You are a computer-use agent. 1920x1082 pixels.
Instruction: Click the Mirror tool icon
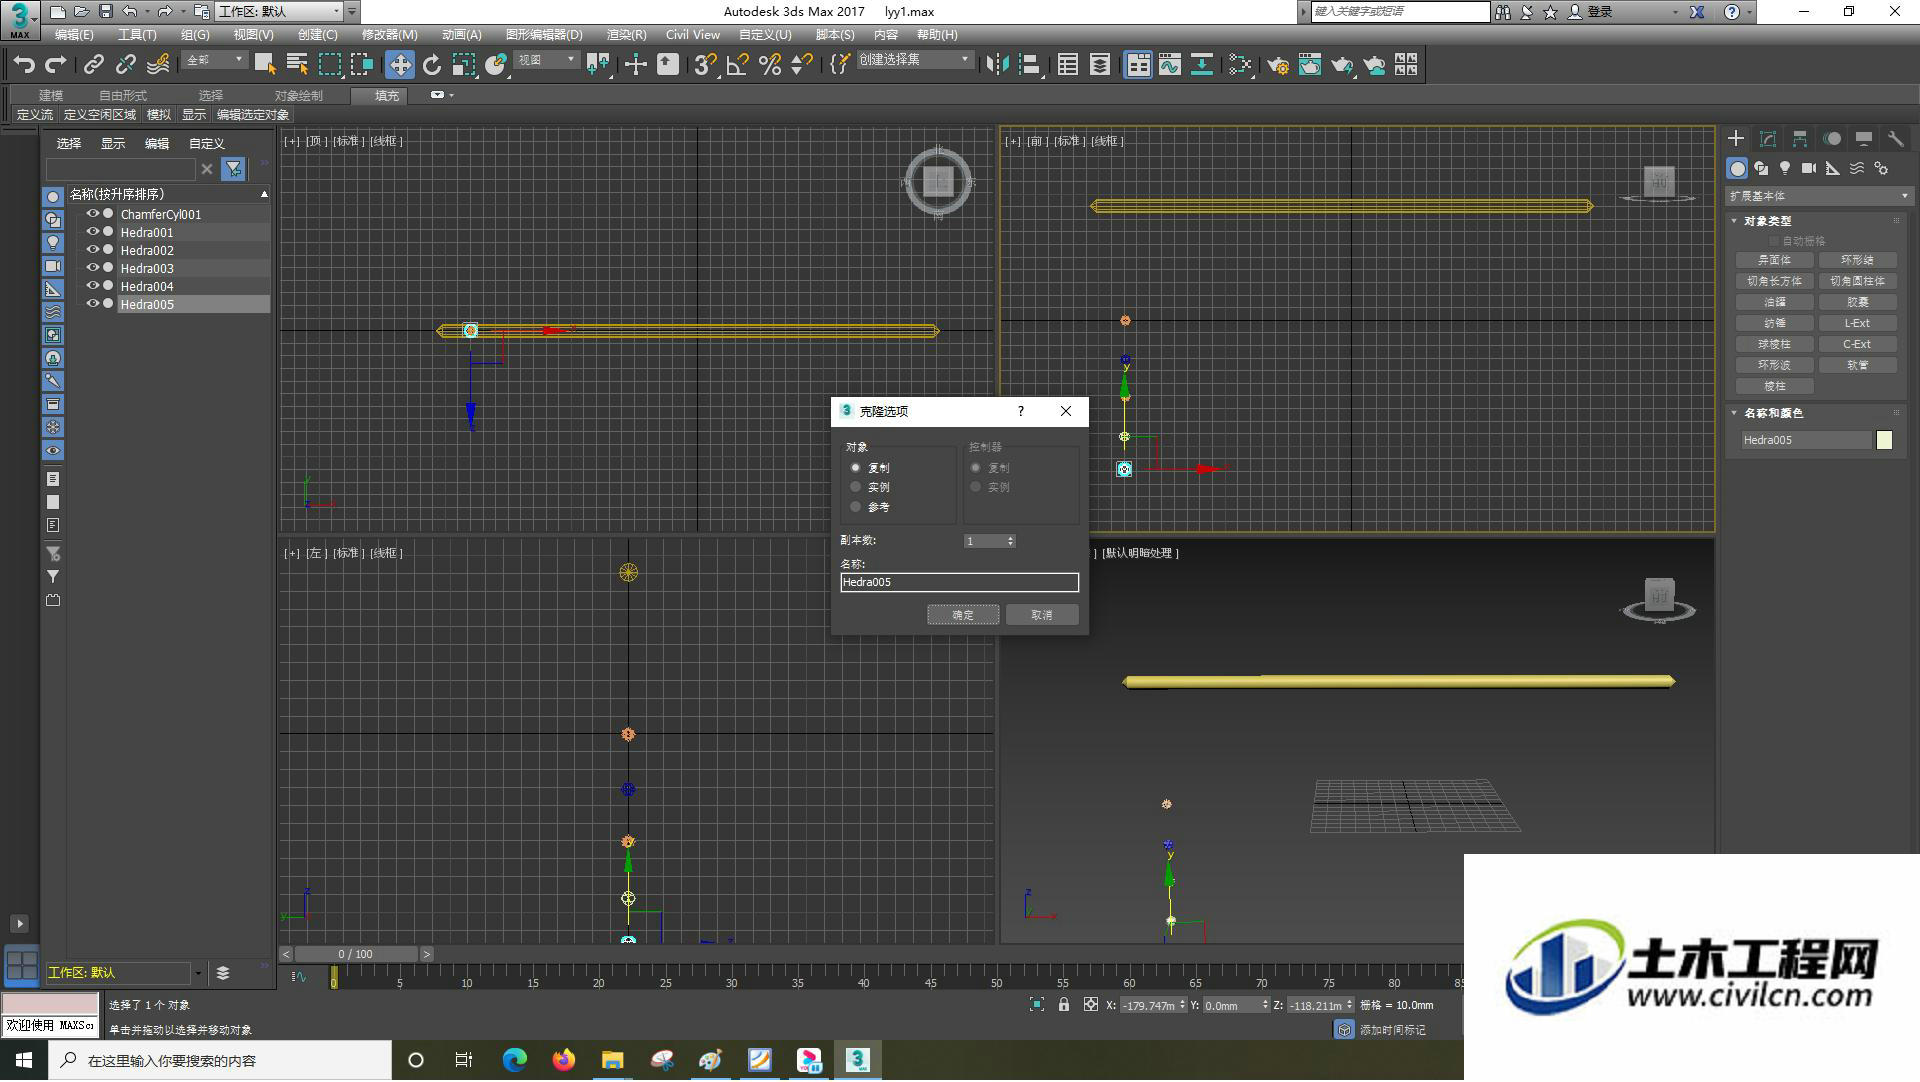point(997,65)
